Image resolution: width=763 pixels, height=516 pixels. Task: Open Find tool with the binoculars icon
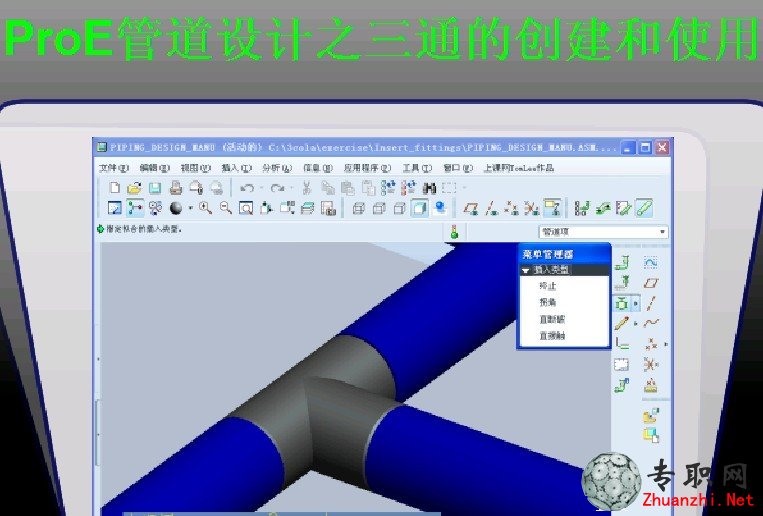(x=429, y=187)
